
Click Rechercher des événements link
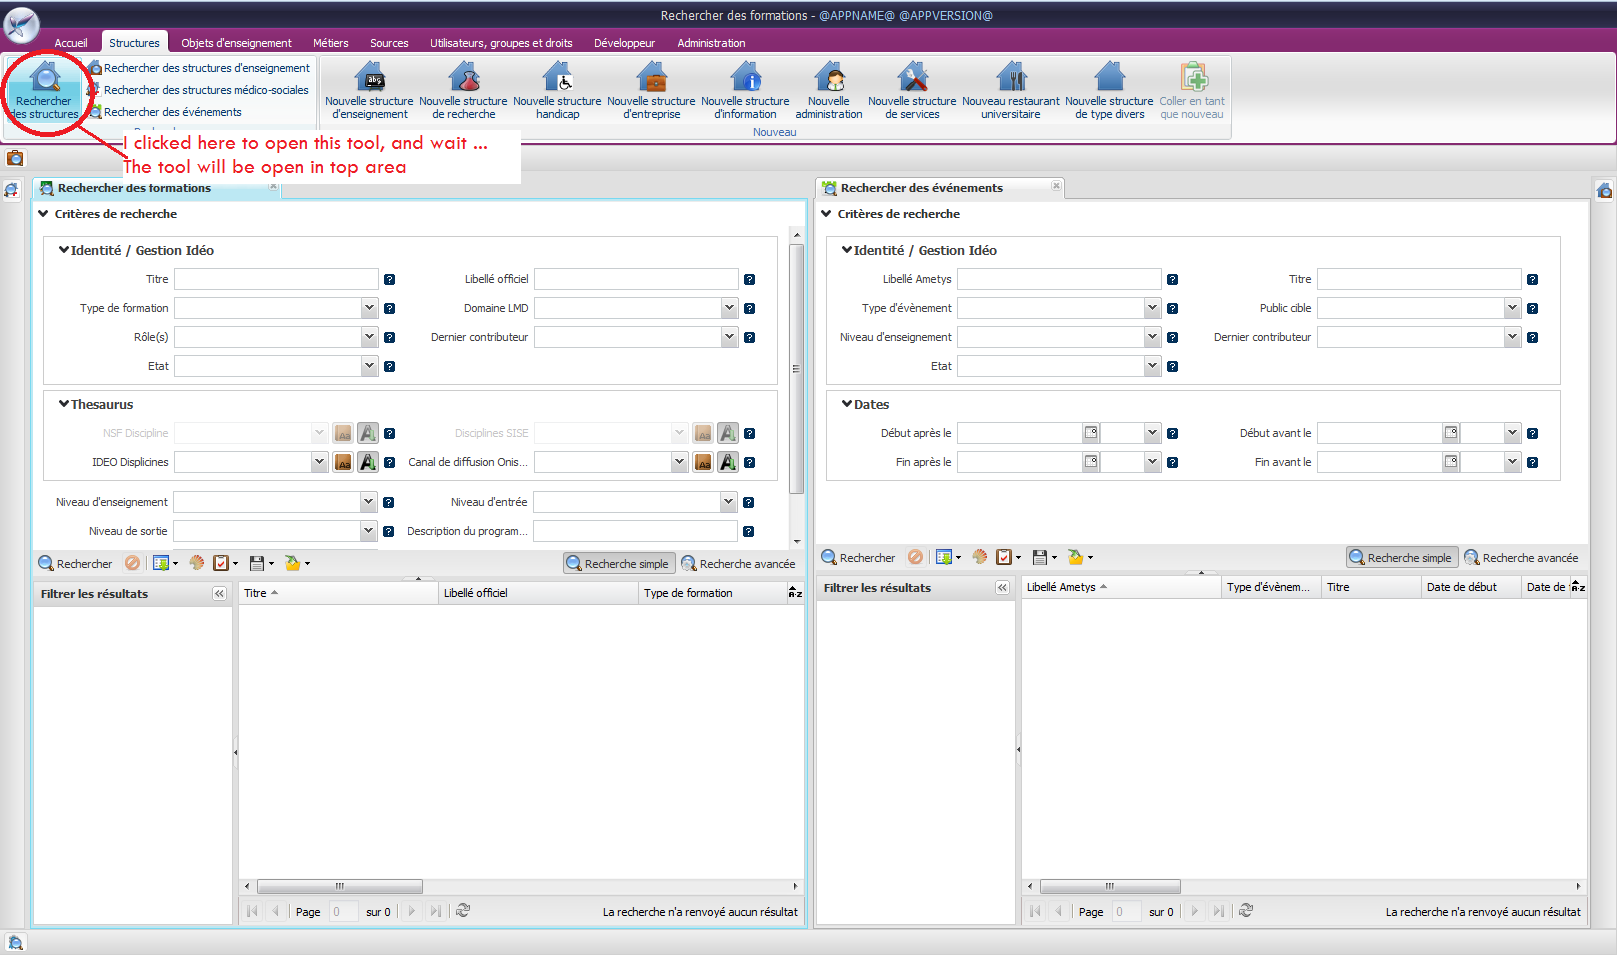172,112
